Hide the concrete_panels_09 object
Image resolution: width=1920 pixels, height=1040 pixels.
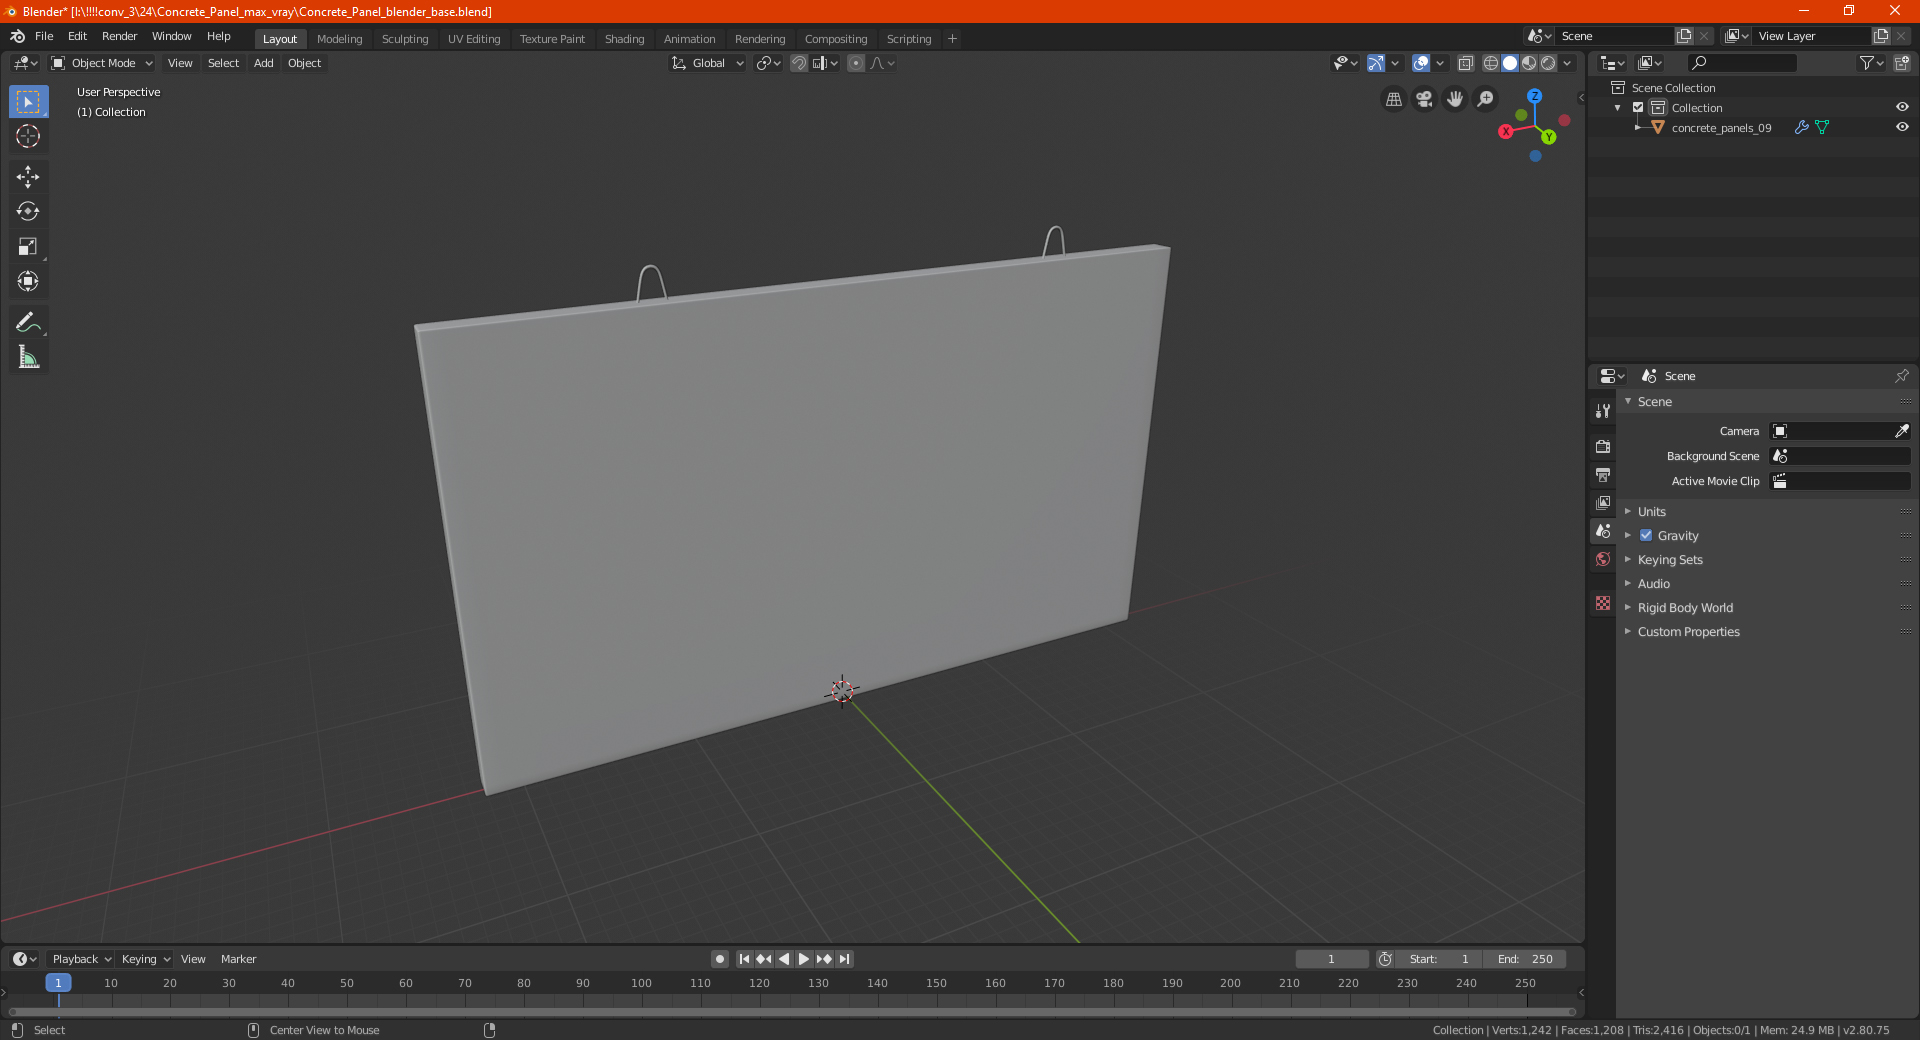pyautogui.click(x=1902, y=127)
